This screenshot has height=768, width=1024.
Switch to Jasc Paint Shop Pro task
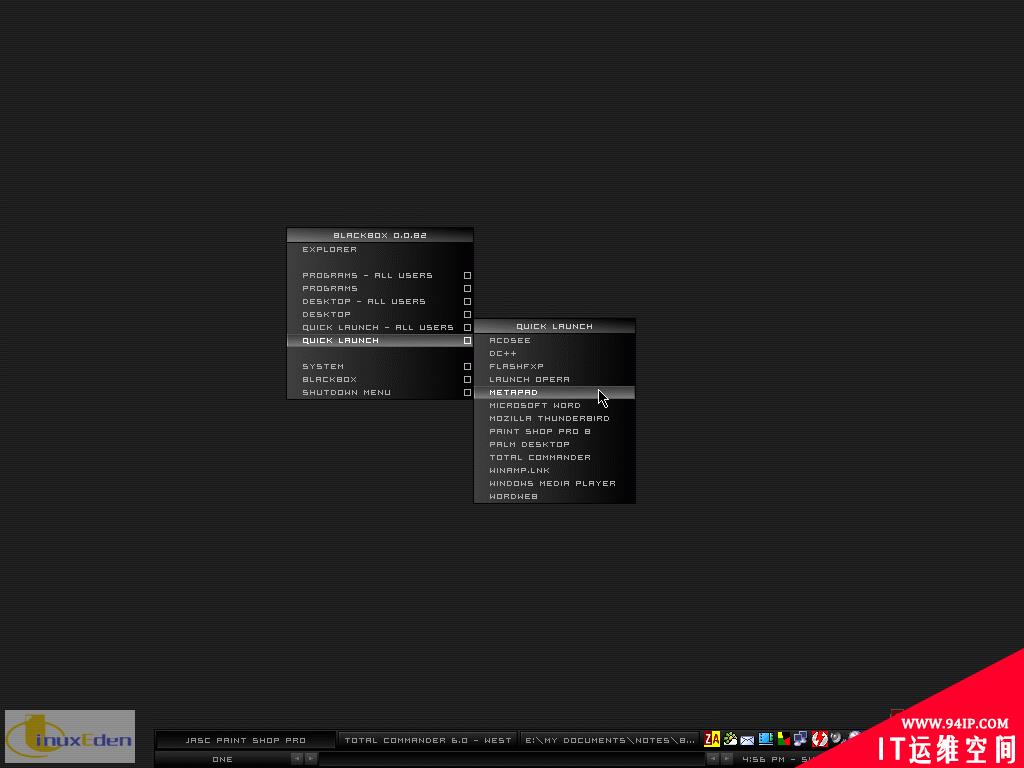(246, 740)
